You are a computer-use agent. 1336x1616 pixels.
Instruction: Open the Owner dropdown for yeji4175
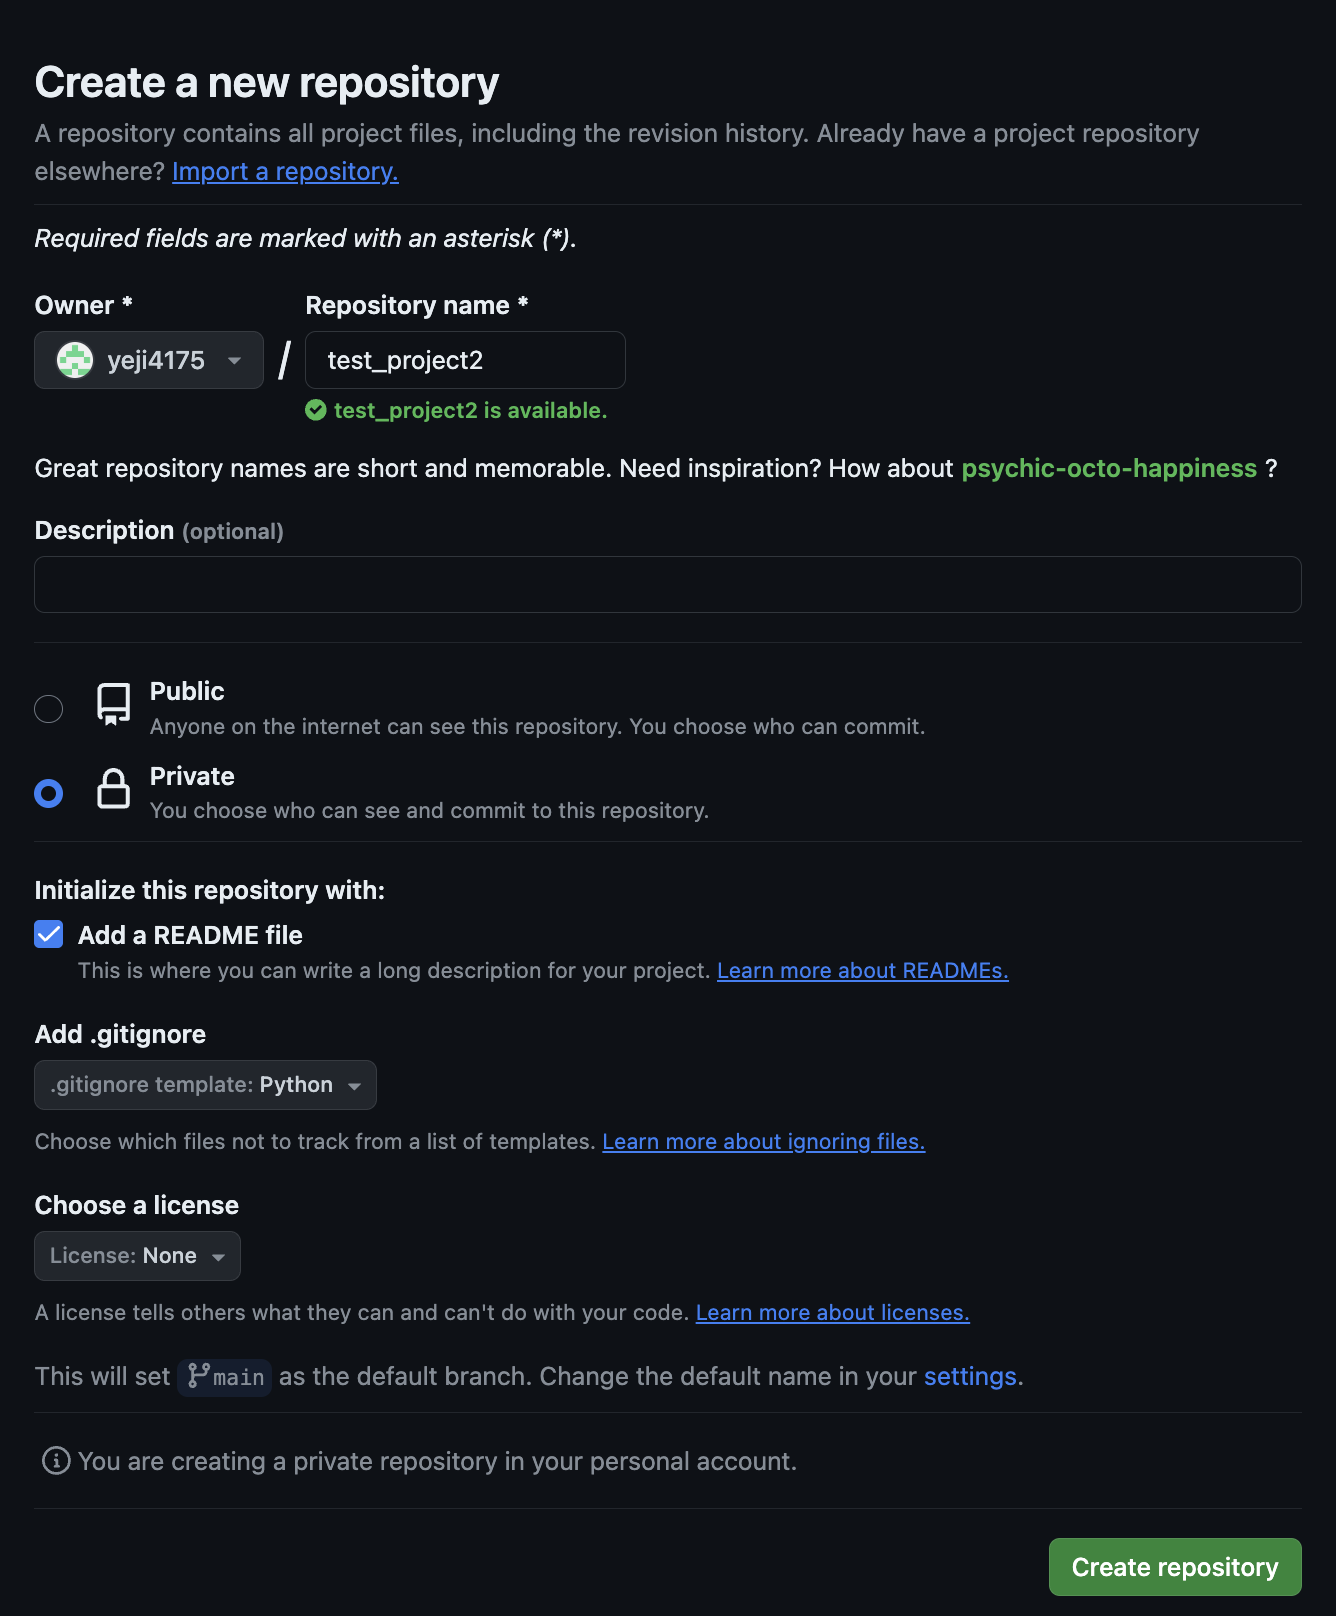coord(149,360)
